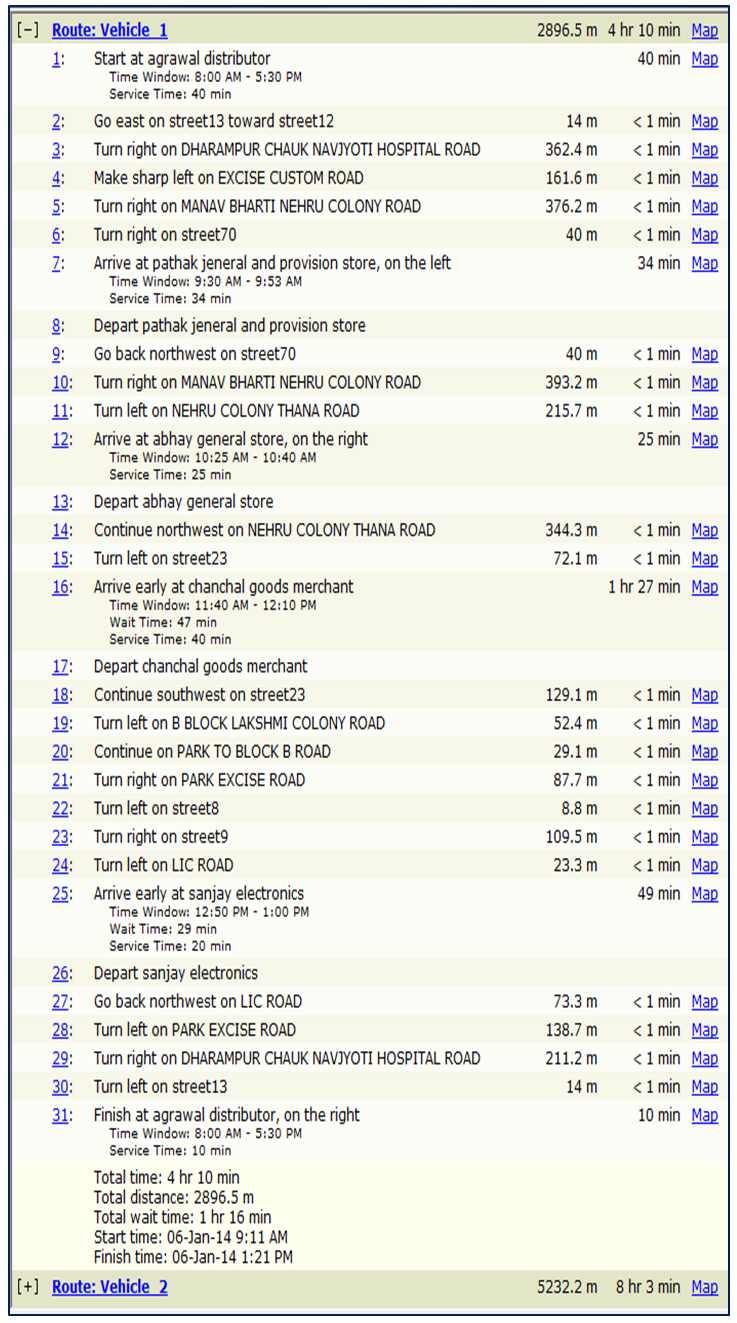Click the Map link for Vehicle_2 route
The height and width of the screenshot is (1323, 737).
click(704, 1287)
